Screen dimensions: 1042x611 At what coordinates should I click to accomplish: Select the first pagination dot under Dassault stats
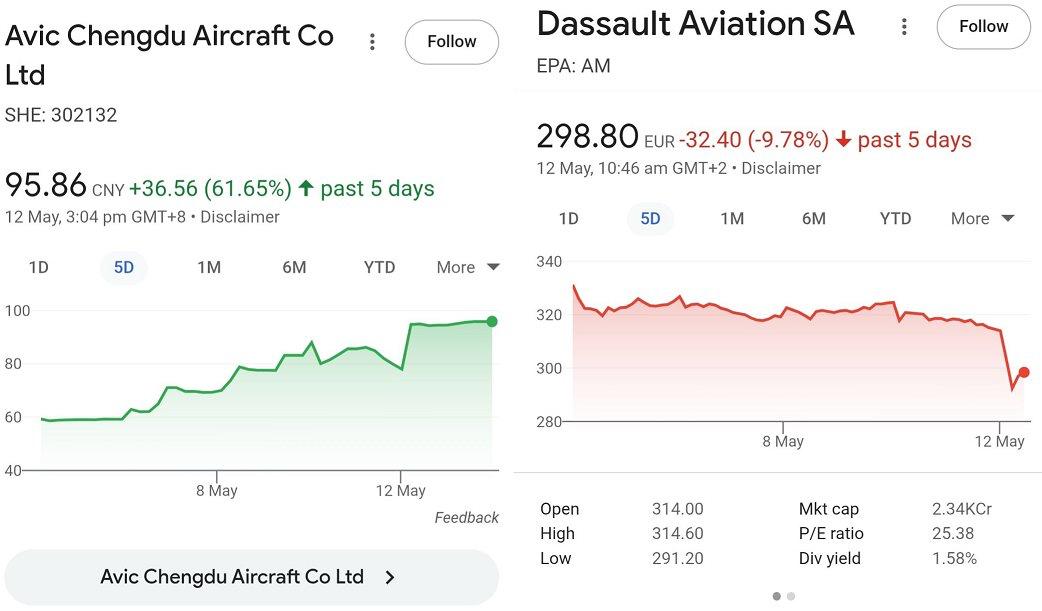777,594
